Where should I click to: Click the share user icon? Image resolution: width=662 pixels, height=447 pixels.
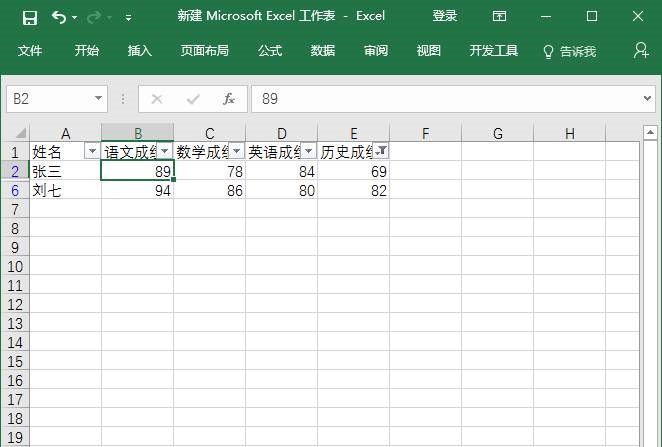pyautogui.click(x=641, y=50)
